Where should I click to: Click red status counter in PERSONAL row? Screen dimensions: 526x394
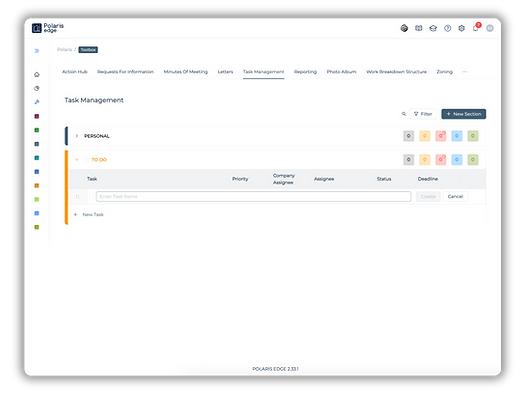coord(441,136)
